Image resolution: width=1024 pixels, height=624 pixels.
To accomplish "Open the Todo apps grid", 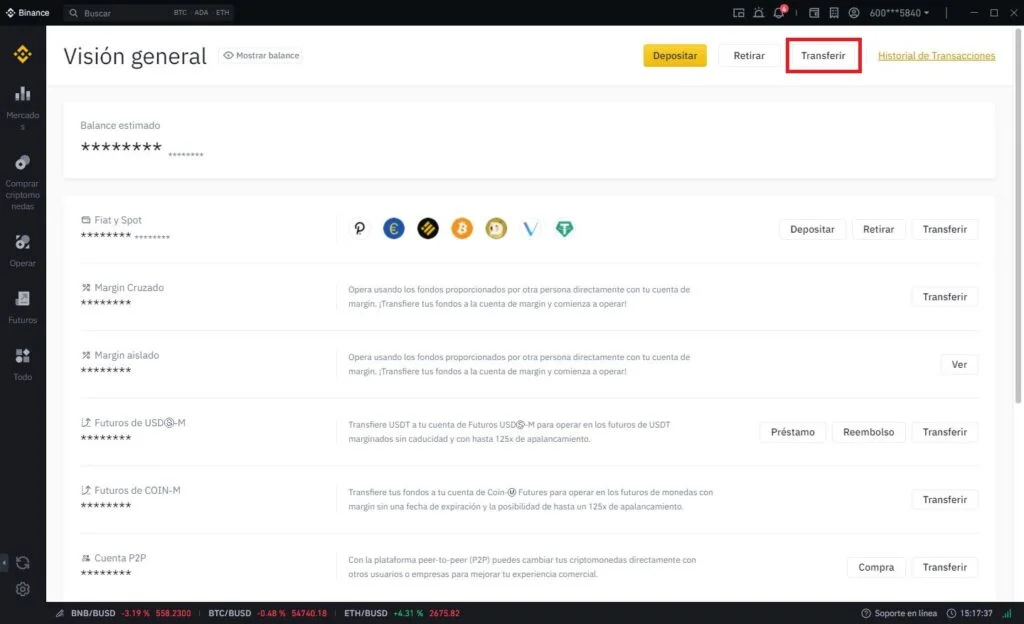I will [23, 364].
